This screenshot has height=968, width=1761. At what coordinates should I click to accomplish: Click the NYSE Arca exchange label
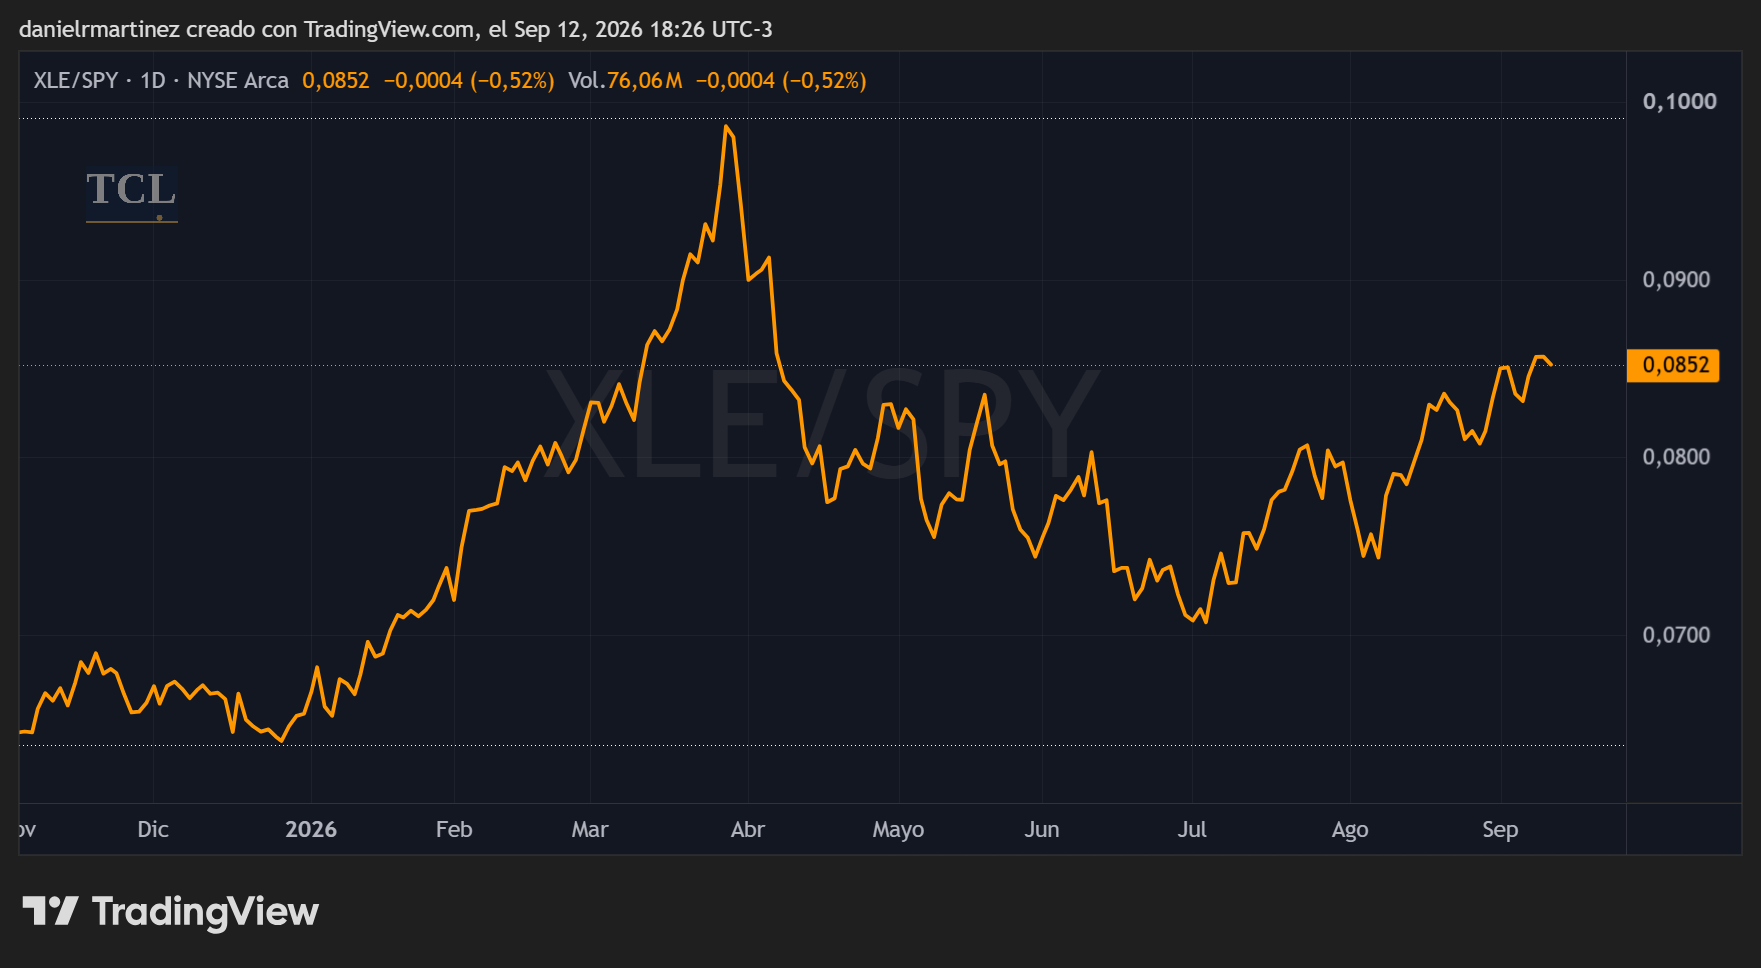tap(238, 80)
